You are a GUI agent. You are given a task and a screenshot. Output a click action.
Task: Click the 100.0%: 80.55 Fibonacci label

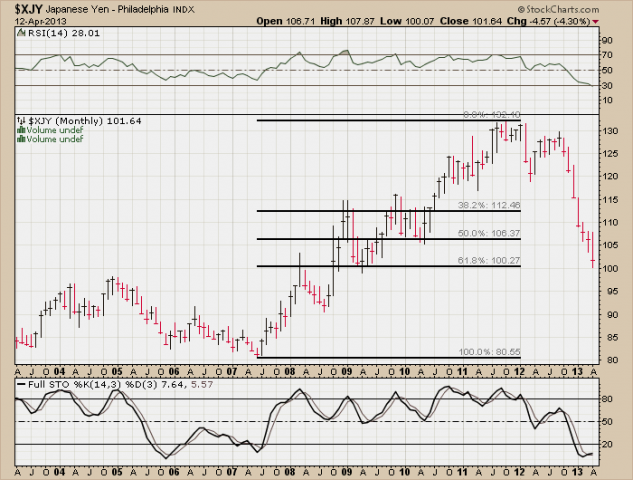(489, 352)
